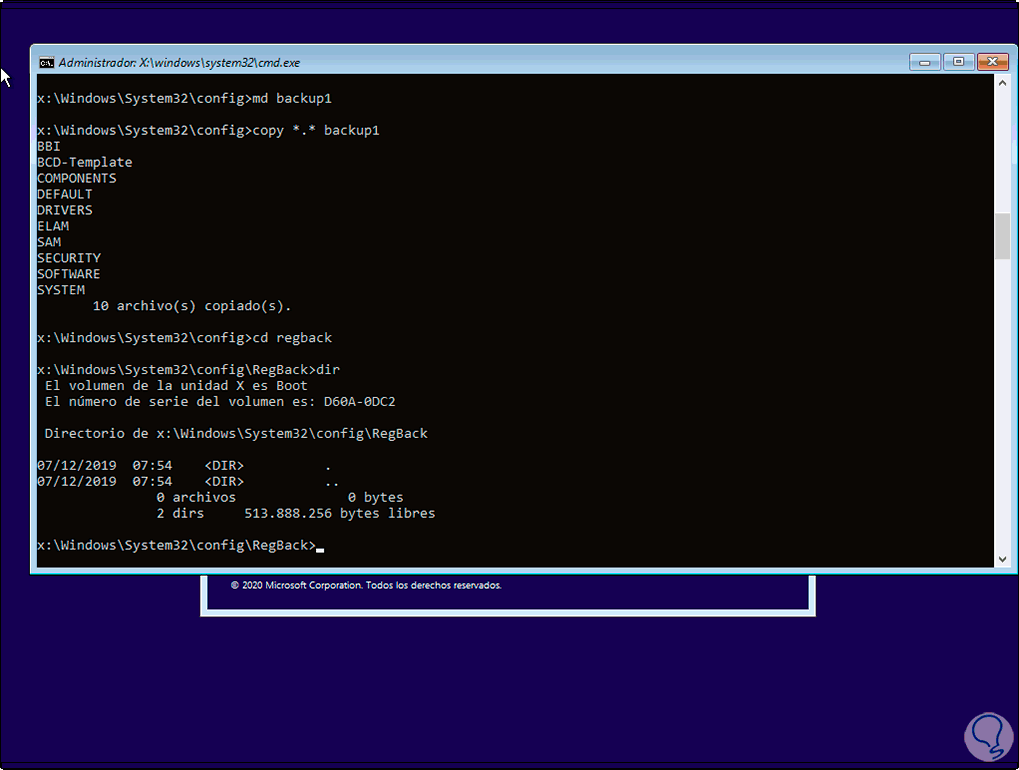1019x770 pixels.
Task: Click the Microsoft Corporation copyright text behind cmd
Action: pyautogui.click(x=366, y=585)
